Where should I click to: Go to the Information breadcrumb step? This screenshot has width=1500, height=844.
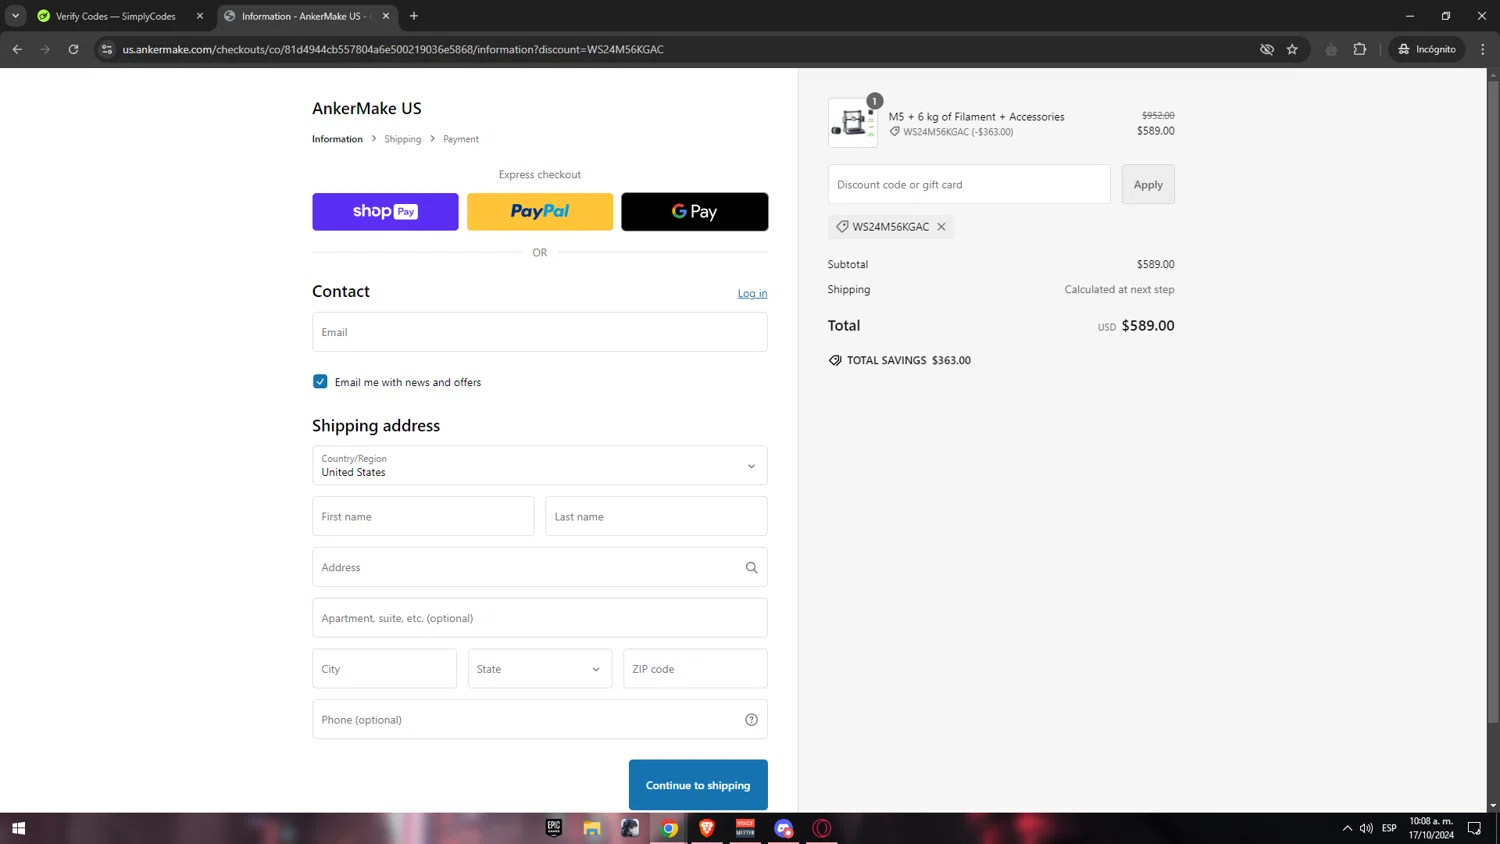[337, 139]
